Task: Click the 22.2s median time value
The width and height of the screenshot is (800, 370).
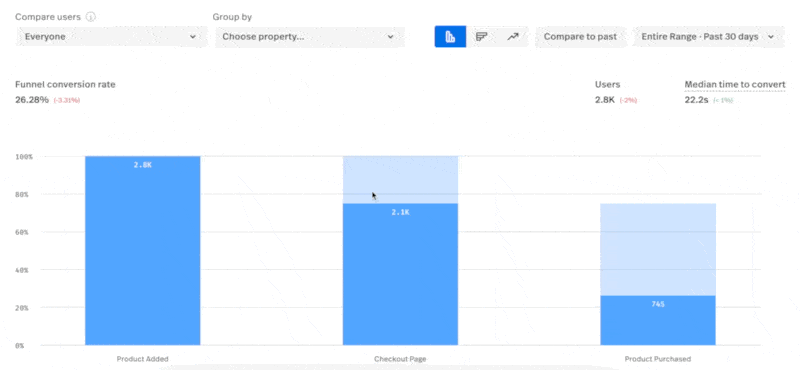Action: 696,100
